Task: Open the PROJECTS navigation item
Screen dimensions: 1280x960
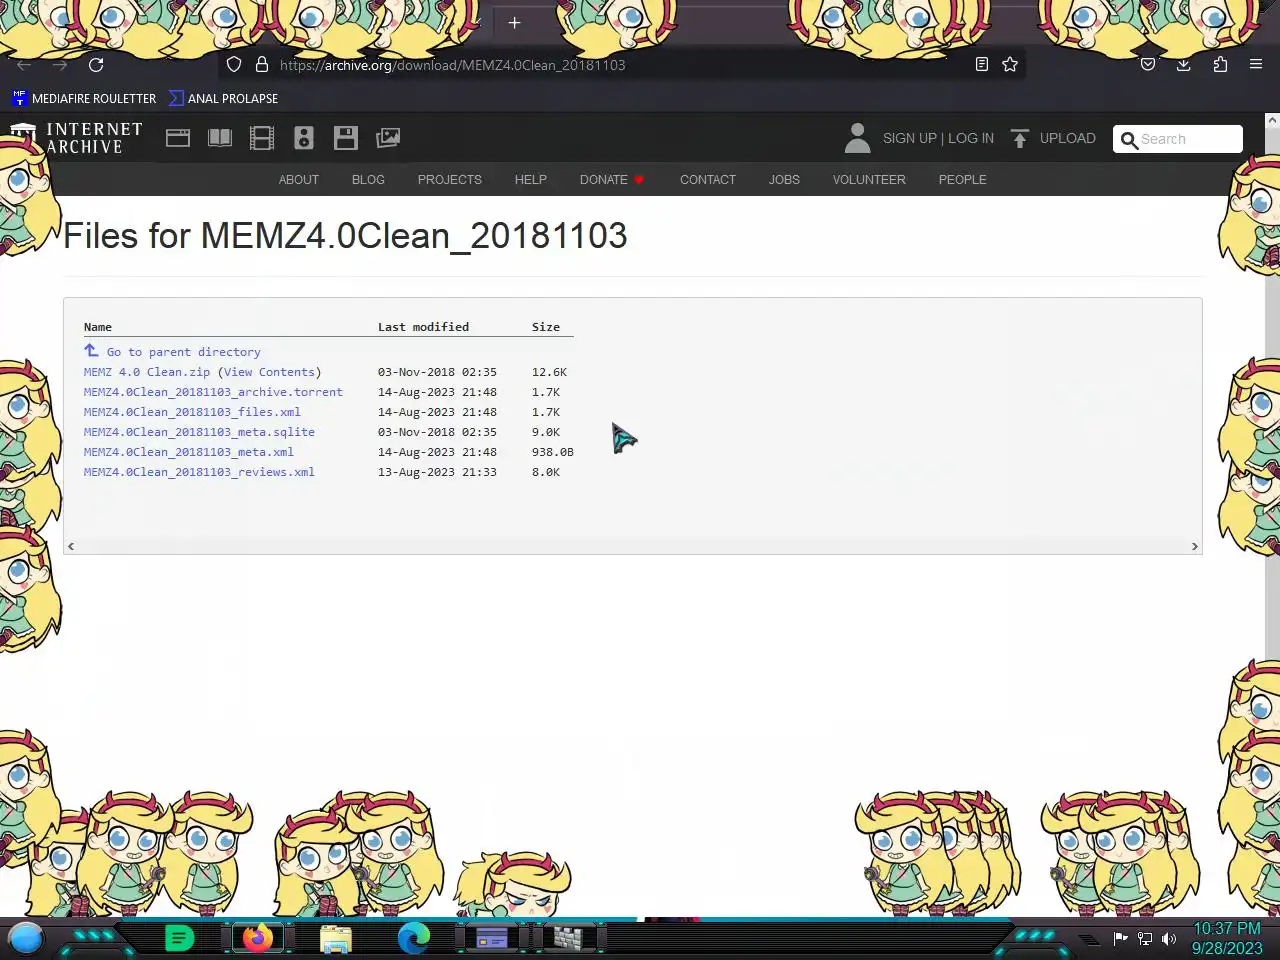Action: (x=450, y=180)
